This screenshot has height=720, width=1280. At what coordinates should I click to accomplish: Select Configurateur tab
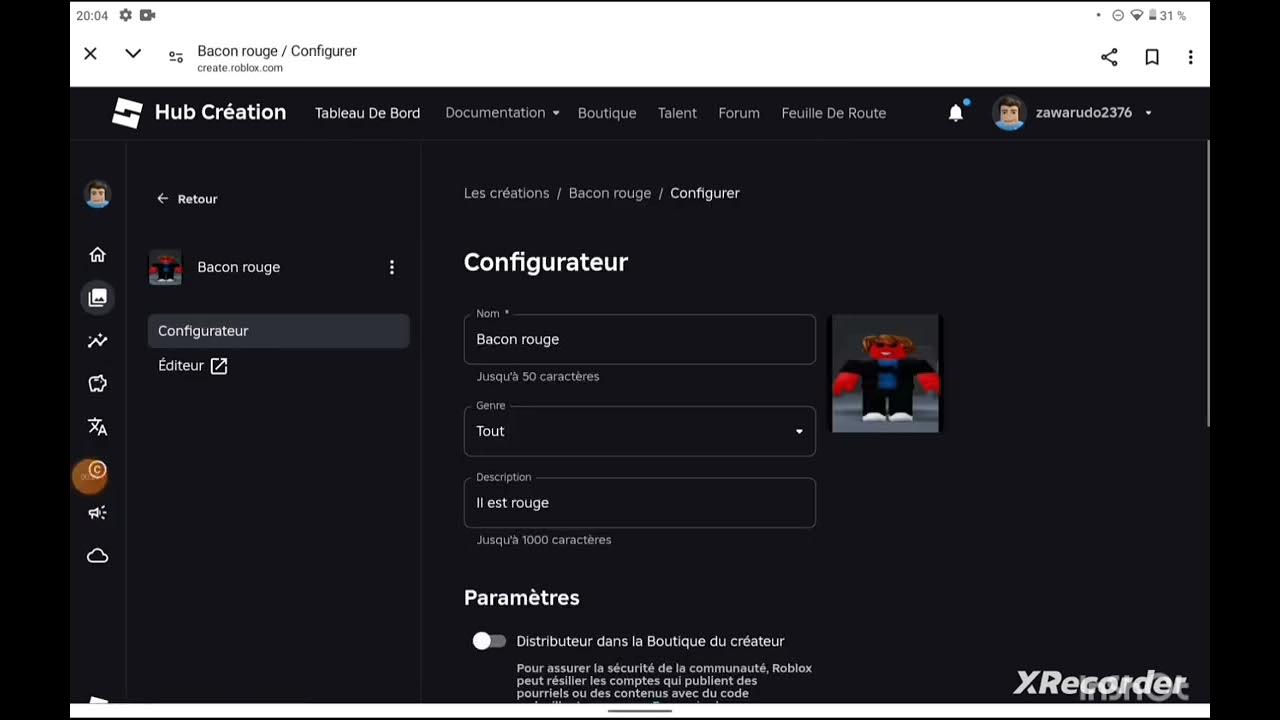coord(278,331)
